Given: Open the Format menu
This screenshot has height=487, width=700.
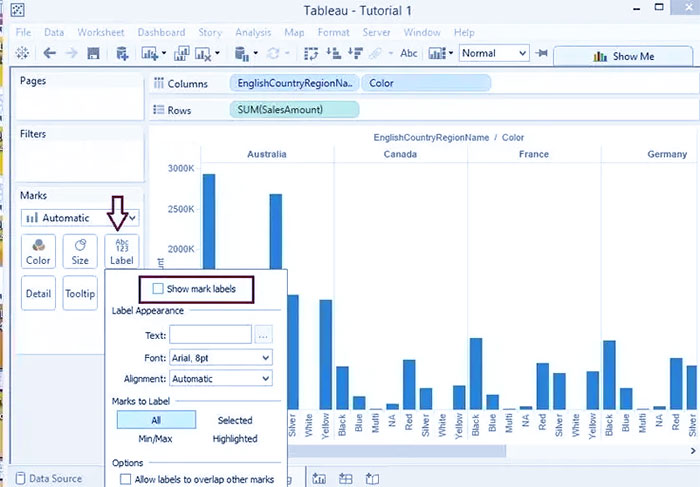Looking at the screenshot, I should (333, 32).
